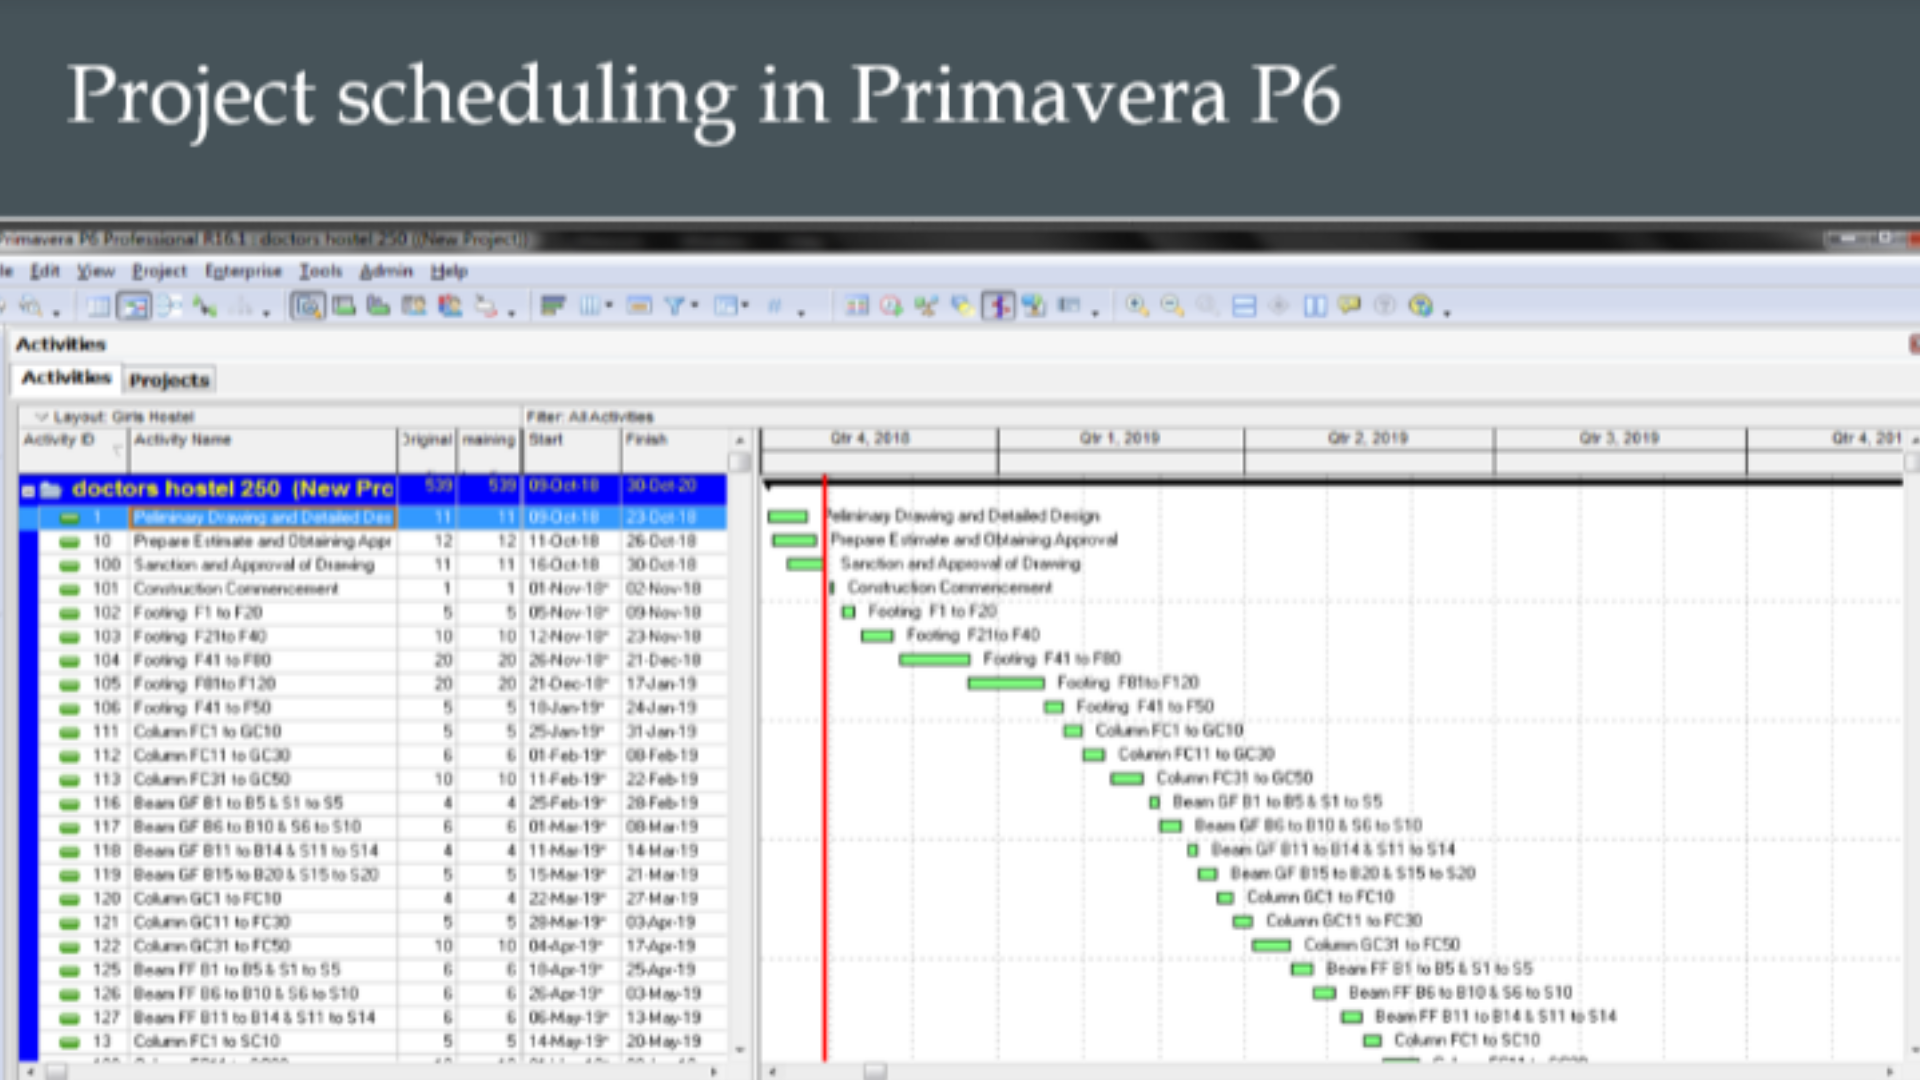Click the Columns toolbar icon
This screenshot has height=1080, width=1920.
590,306
